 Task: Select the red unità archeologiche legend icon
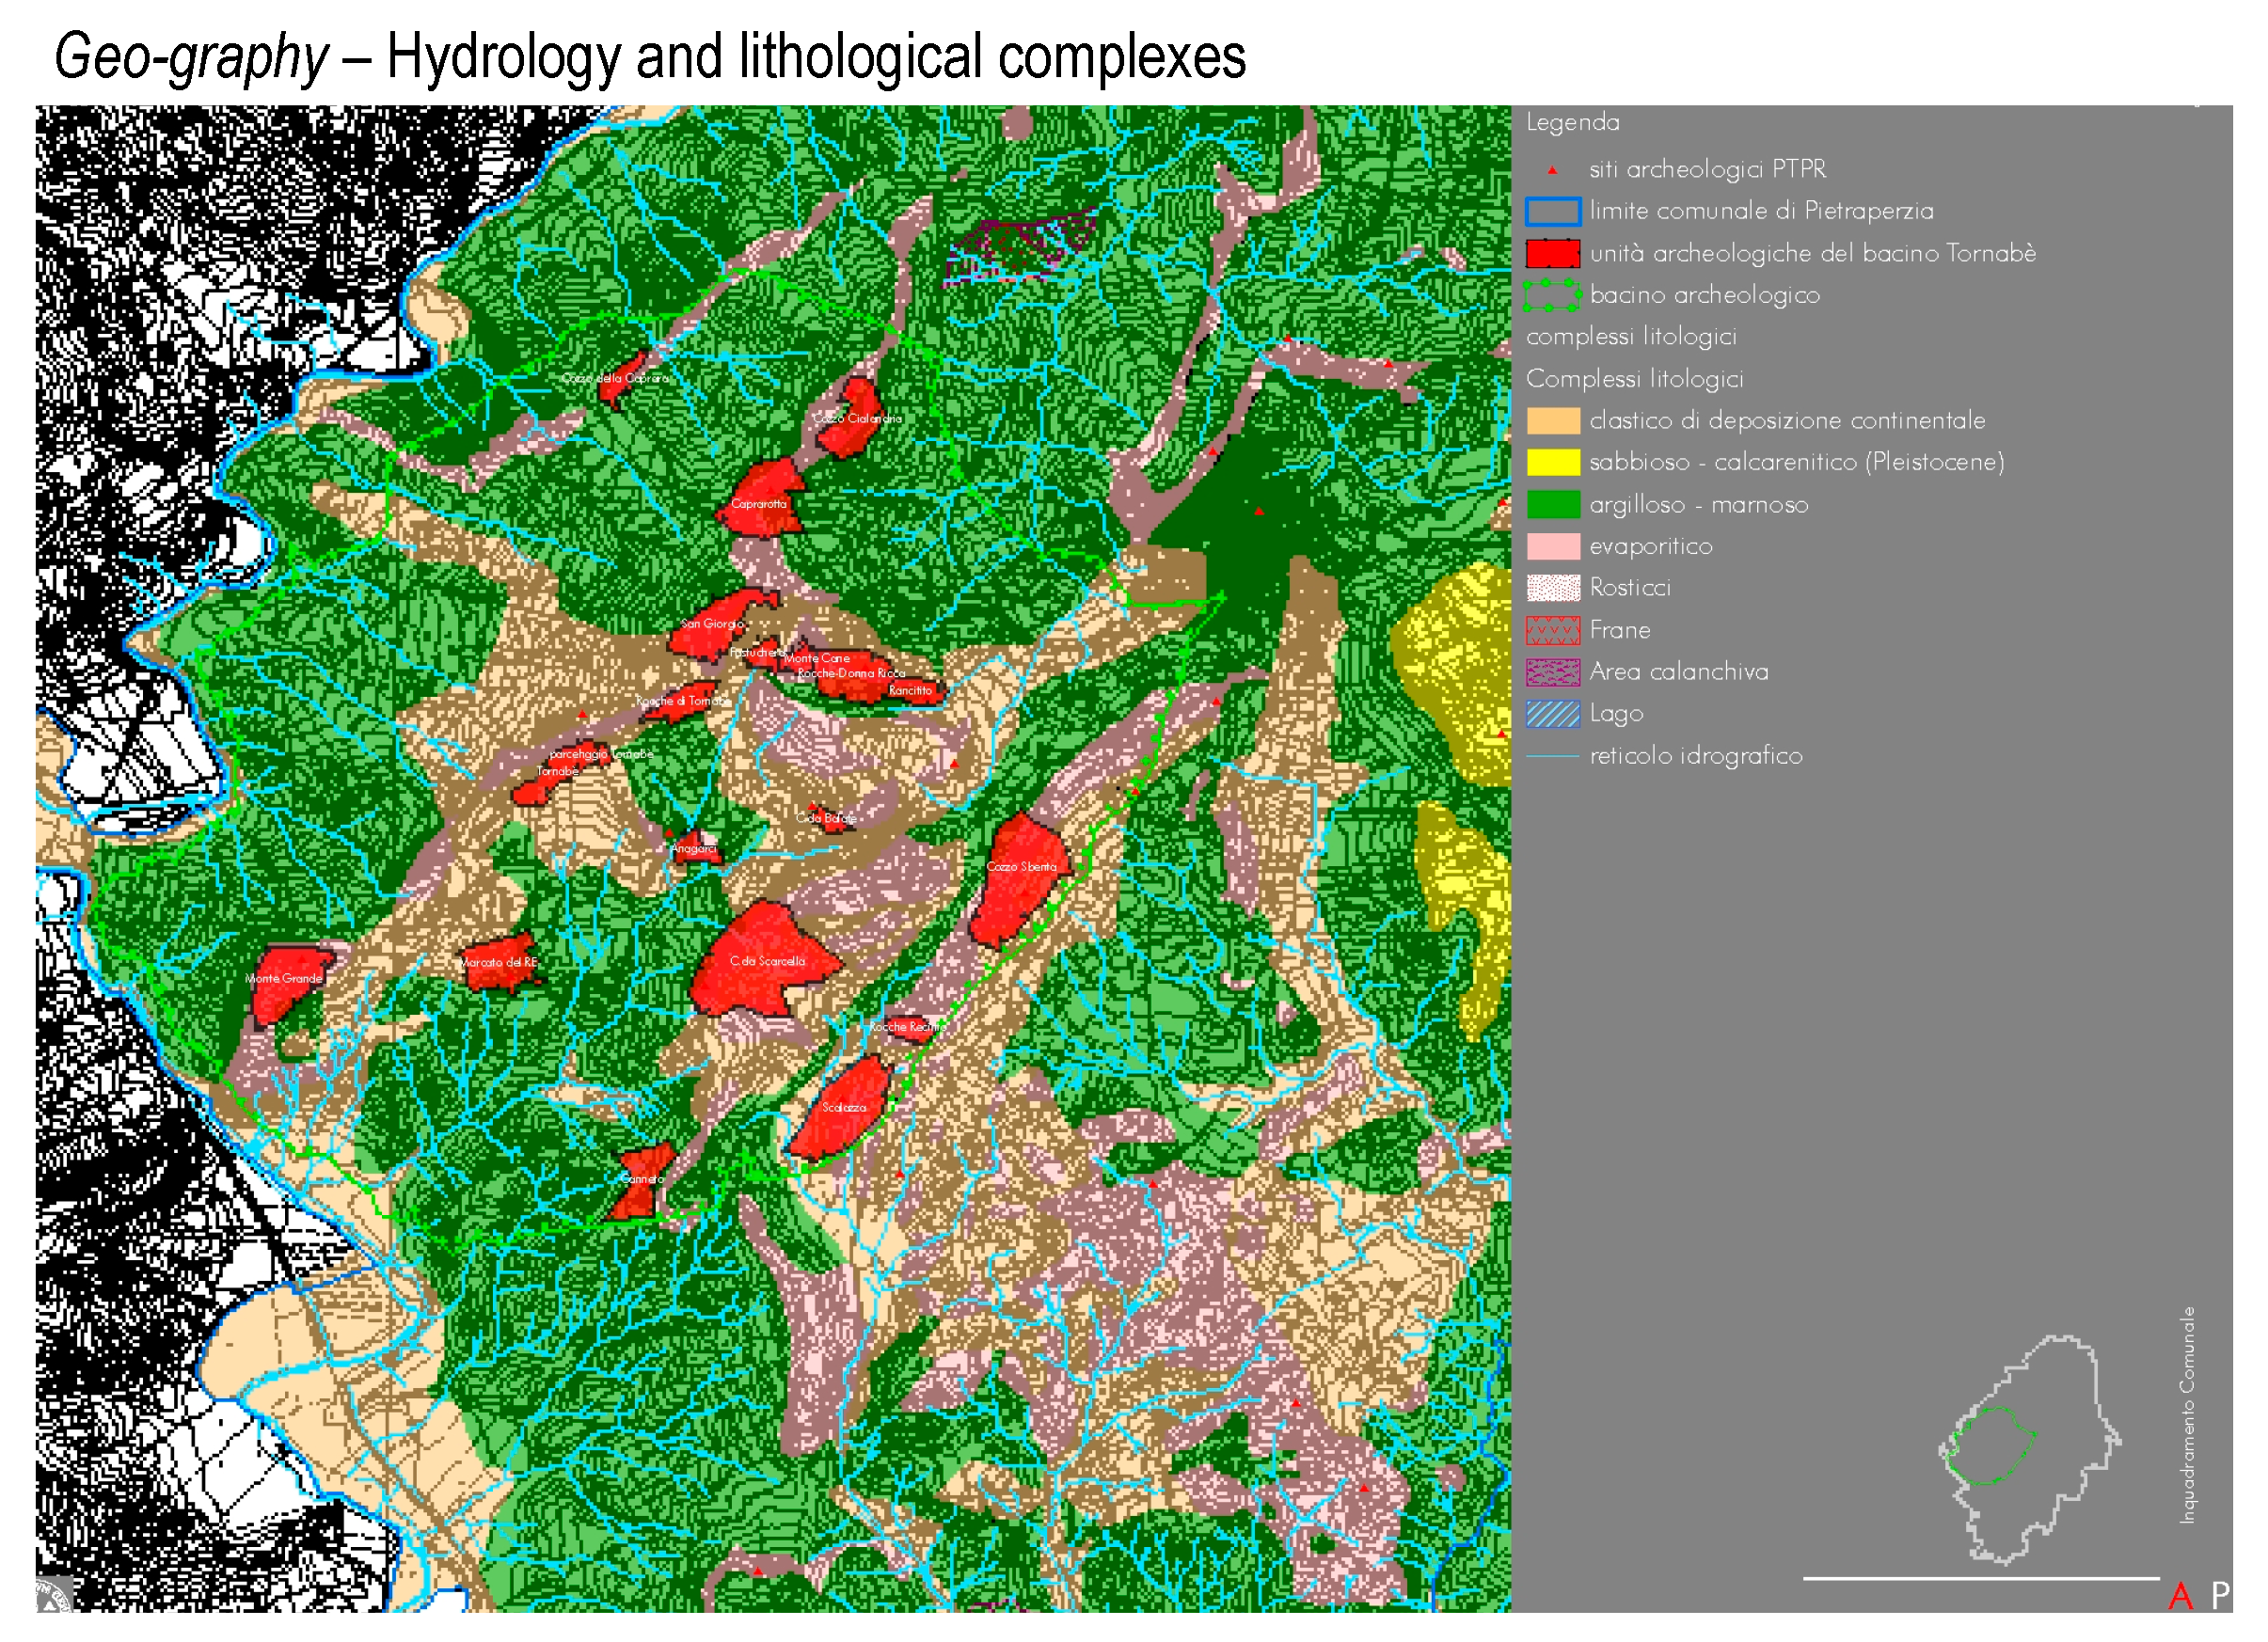(1552, 254)
